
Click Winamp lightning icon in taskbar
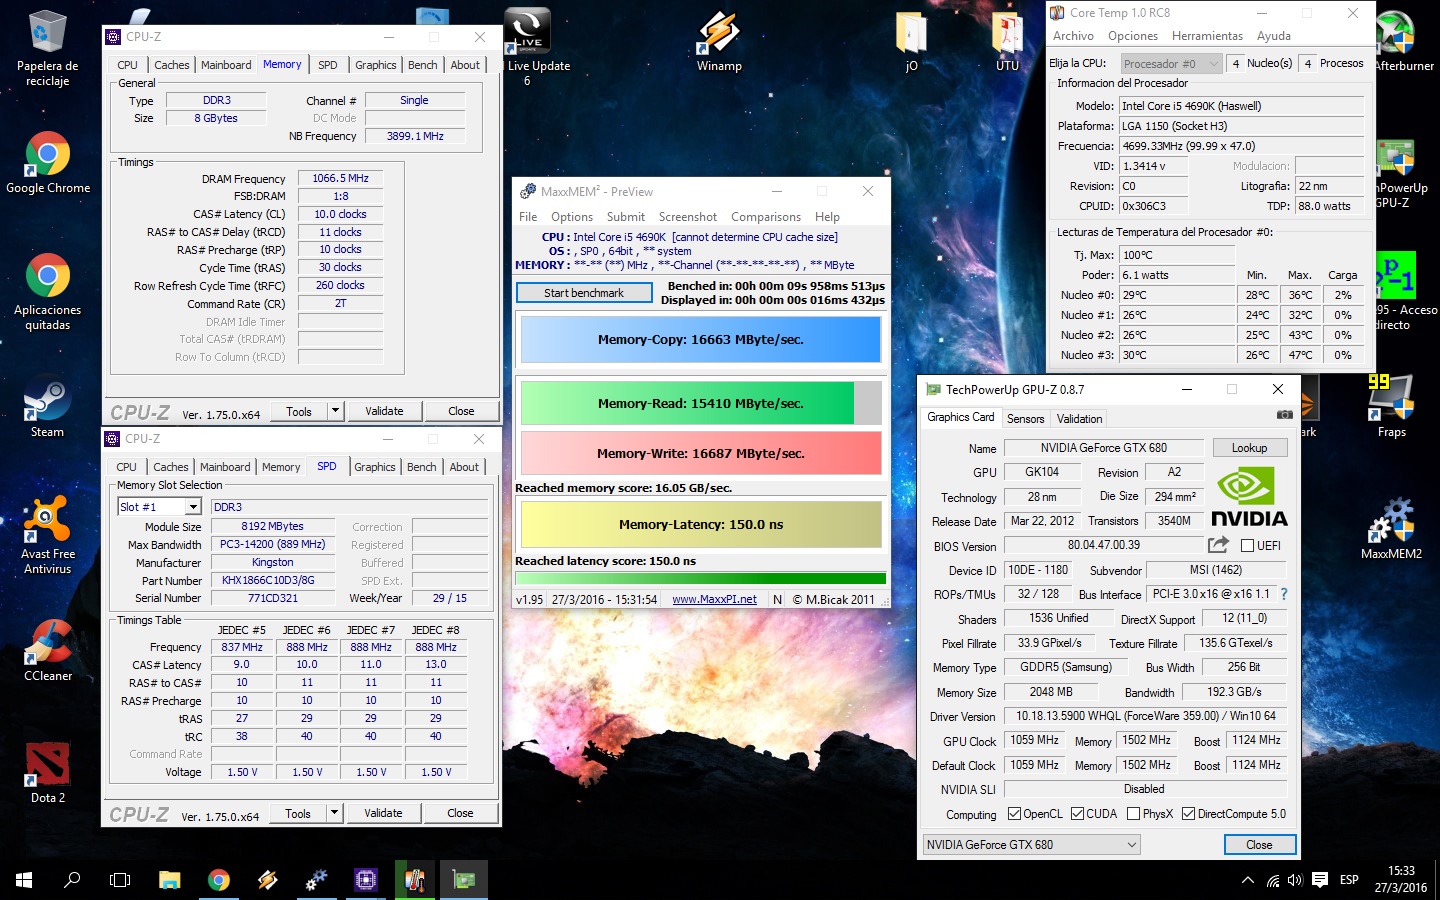(x=268, y=880)
